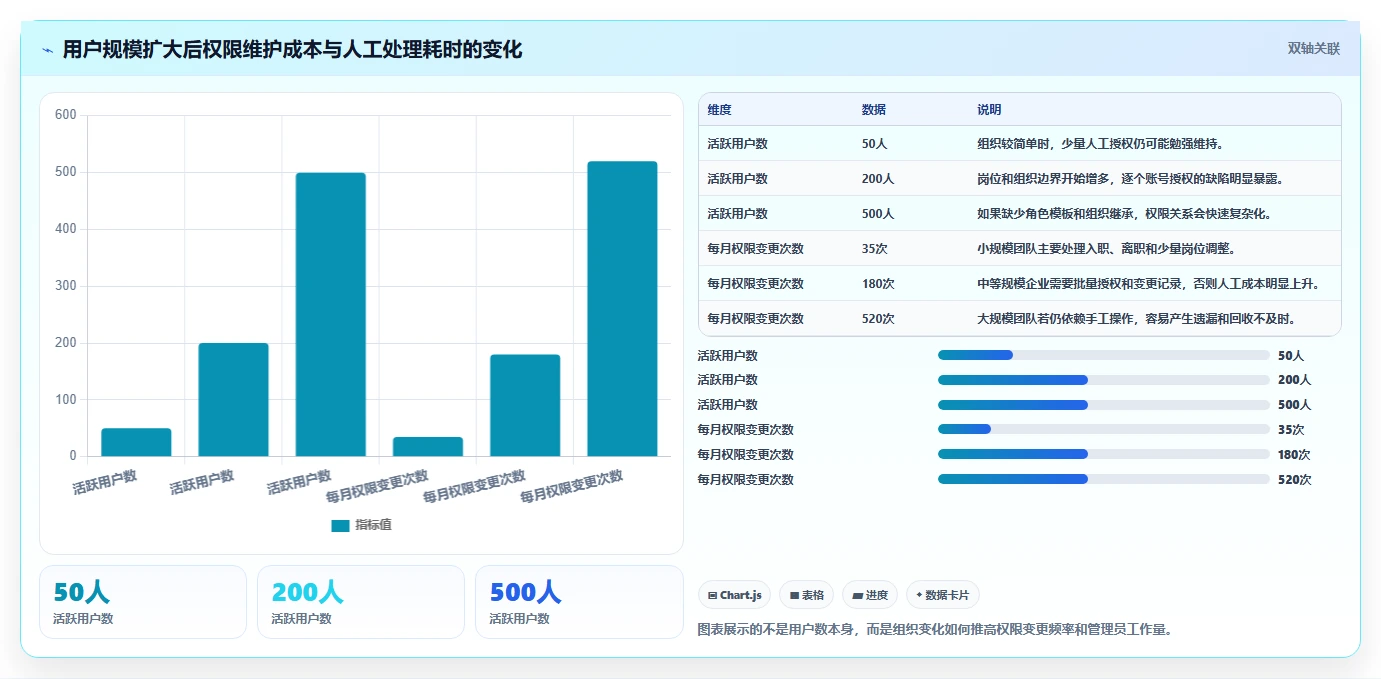Open the 500人 活跃用户数 data card

(x=579, y=601)
